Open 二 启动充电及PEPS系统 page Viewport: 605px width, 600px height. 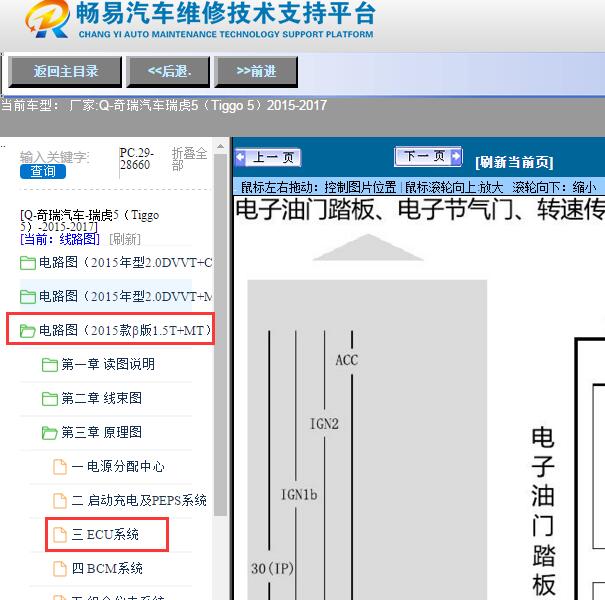tap(139, 500)
